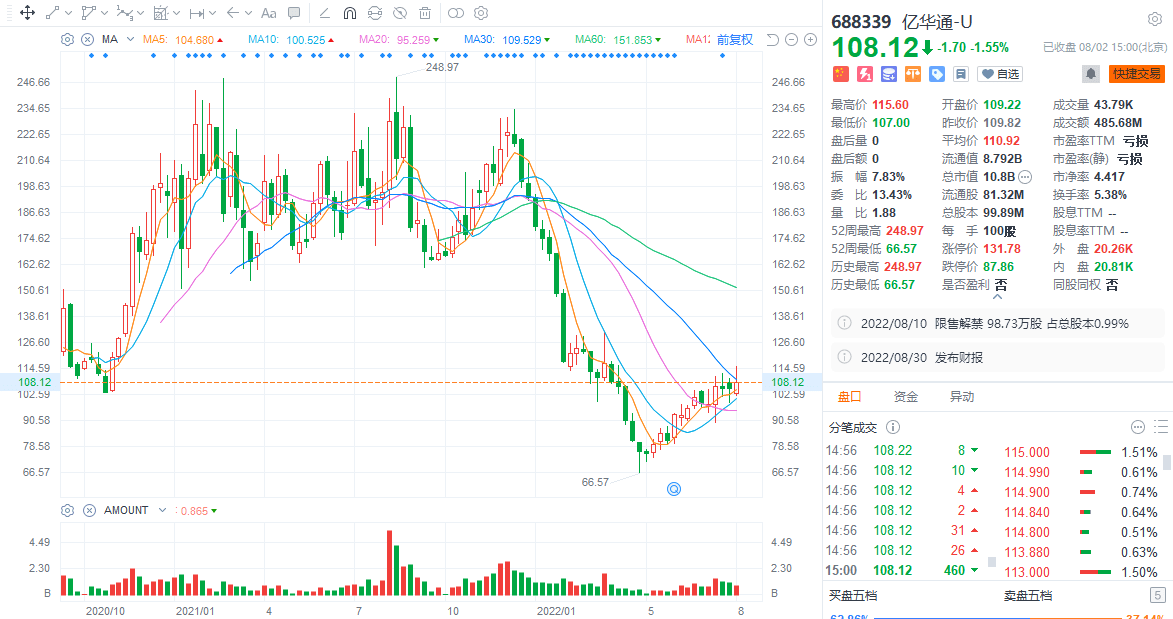Add stock to 自选 watchlist

(1000, 74)
